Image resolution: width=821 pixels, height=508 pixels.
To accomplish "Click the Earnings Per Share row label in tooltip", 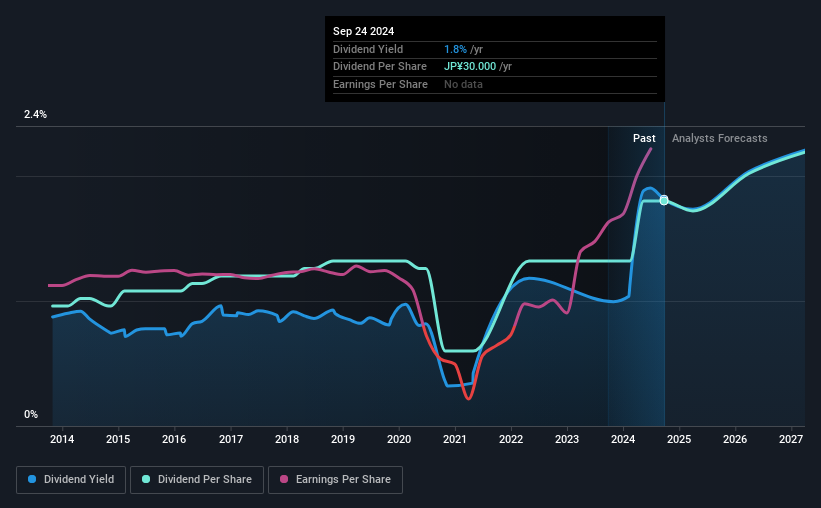I will point(380,84).
